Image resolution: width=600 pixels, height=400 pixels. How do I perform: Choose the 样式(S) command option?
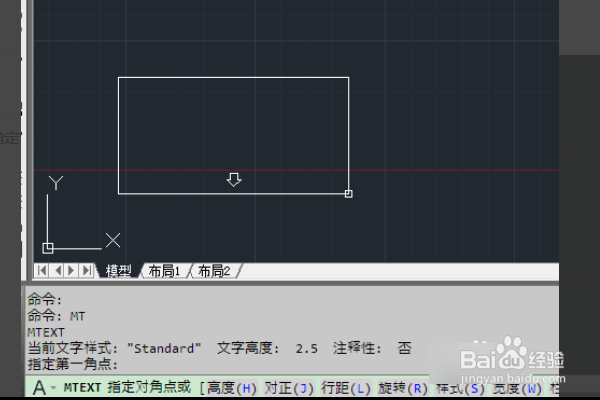tap(460, 388)
